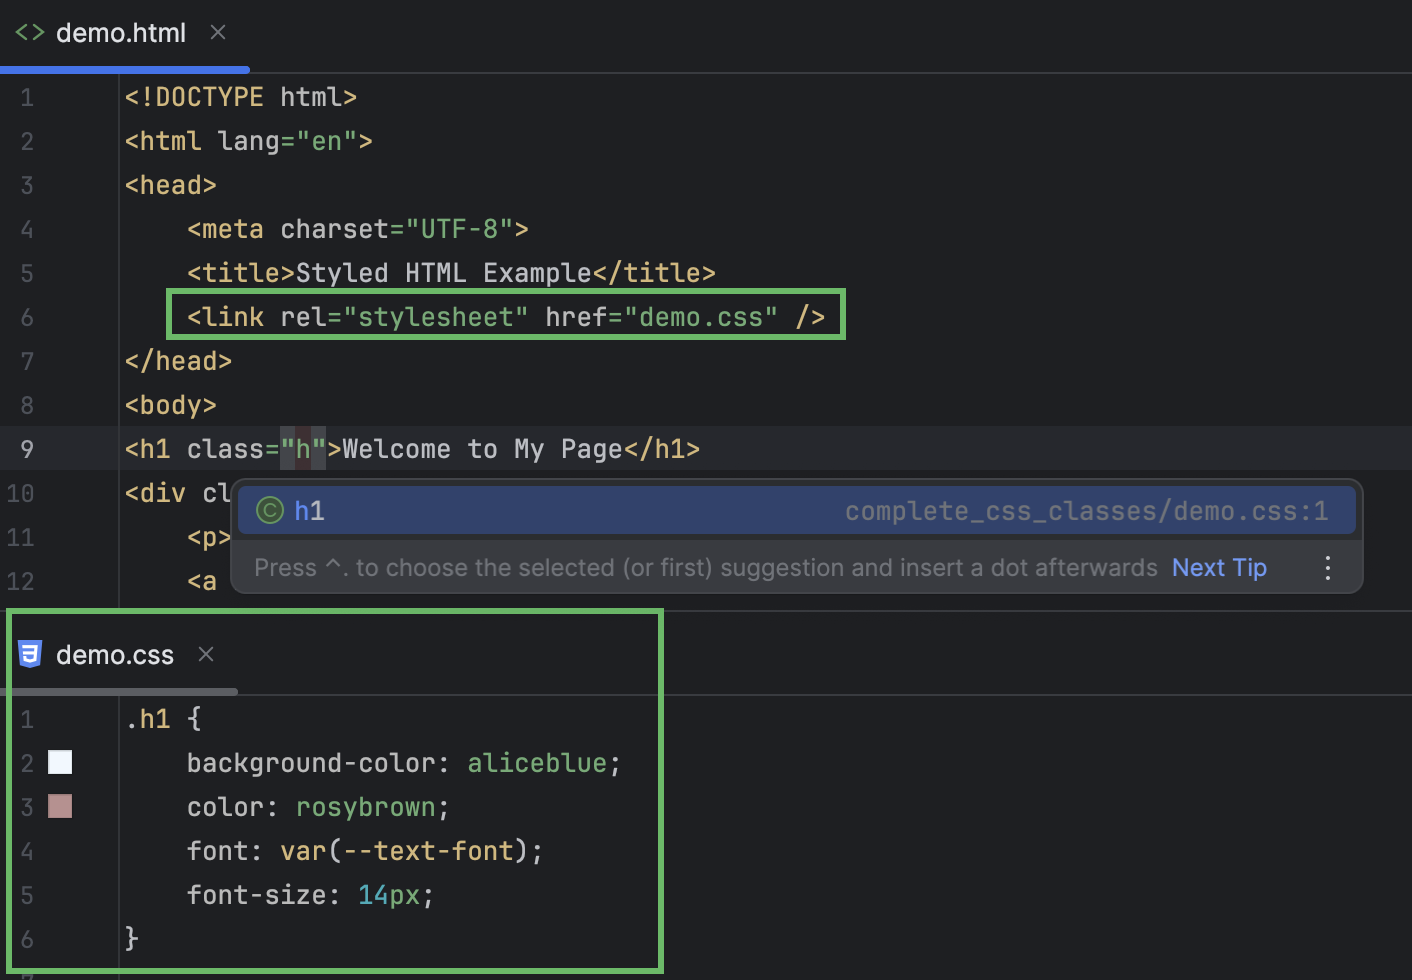Click the "Styled HTML Example" title text
Screen dimensions: 1412x980
tap(444, 273)
